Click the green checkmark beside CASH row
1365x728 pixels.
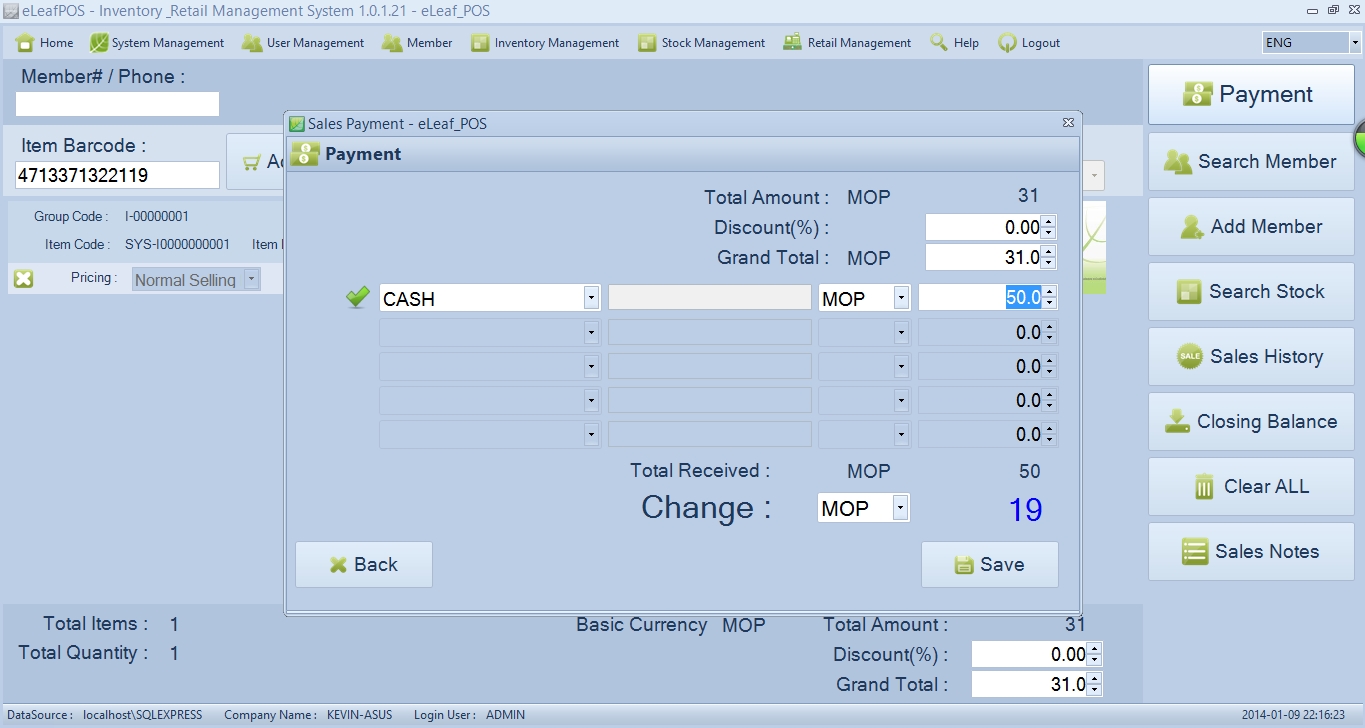pyautogui.click(x=357, y=298)
